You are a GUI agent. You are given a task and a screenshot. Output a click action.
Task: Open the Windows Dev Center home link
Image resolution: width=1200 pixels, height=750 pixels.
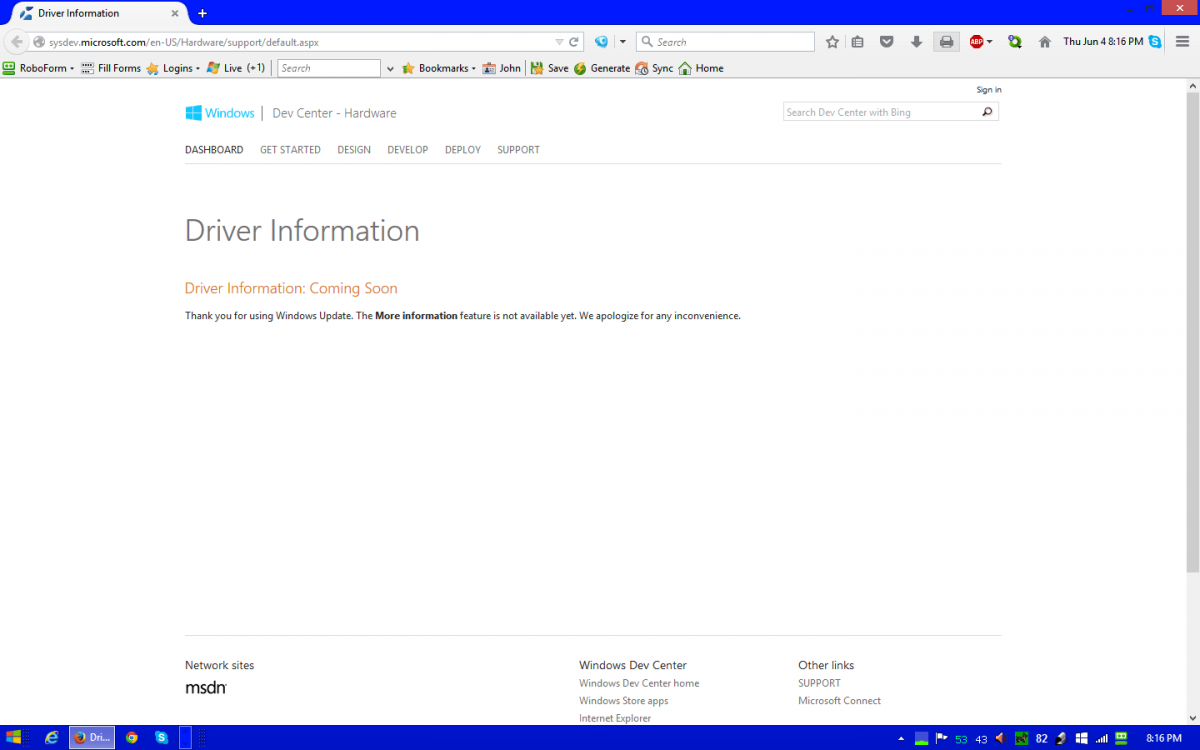pos(639,683)
